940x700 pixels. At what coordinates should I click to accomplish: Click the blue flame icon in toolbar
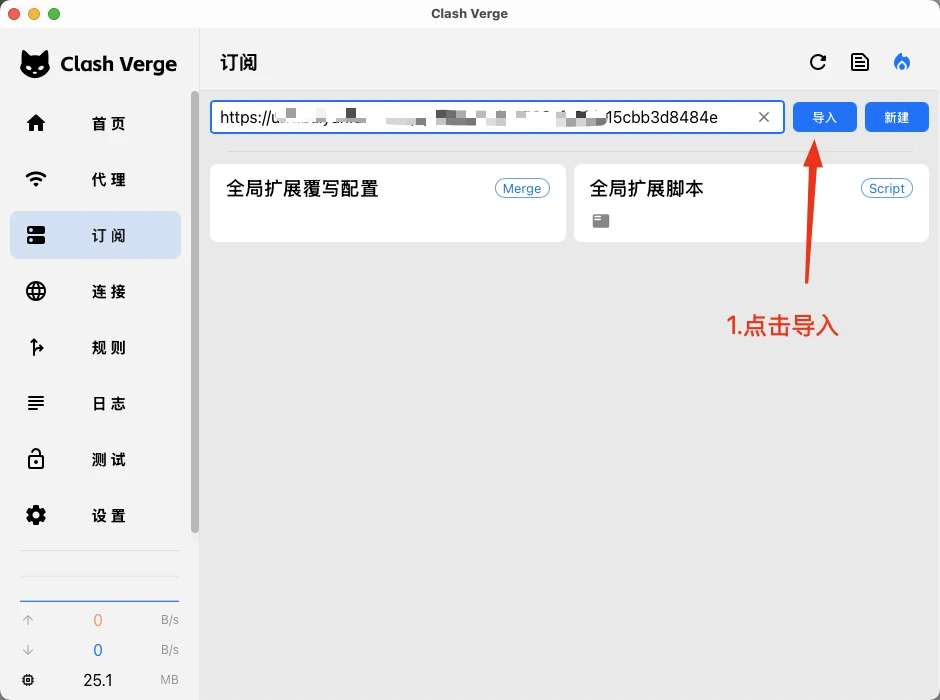[x=901, y=61]
